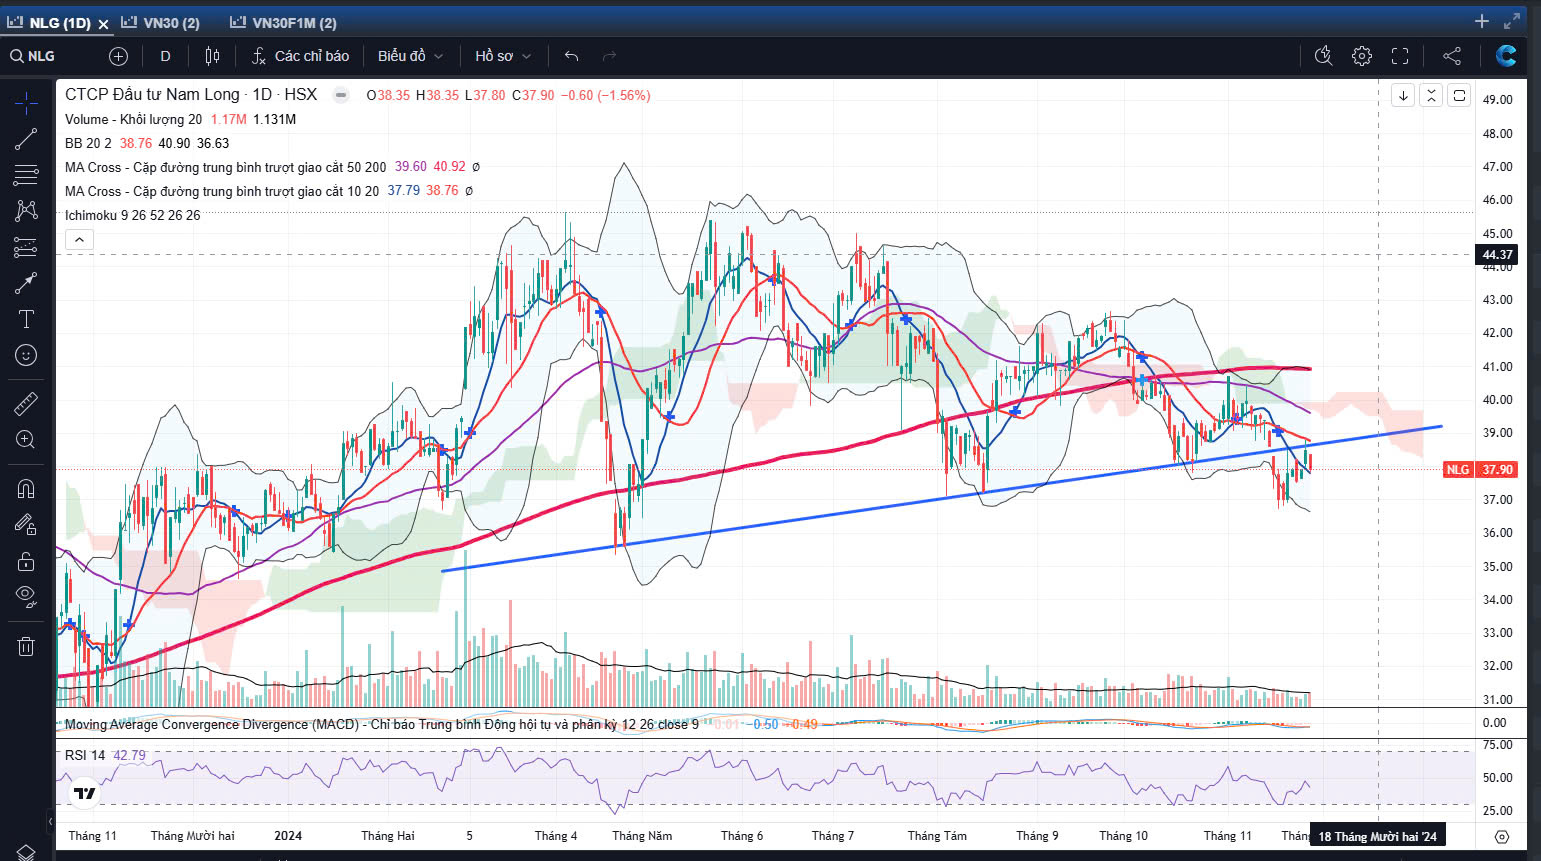Select the crosshair cursor tool
This screenshot has height=861, width=1541.
[x=26, y=103]
